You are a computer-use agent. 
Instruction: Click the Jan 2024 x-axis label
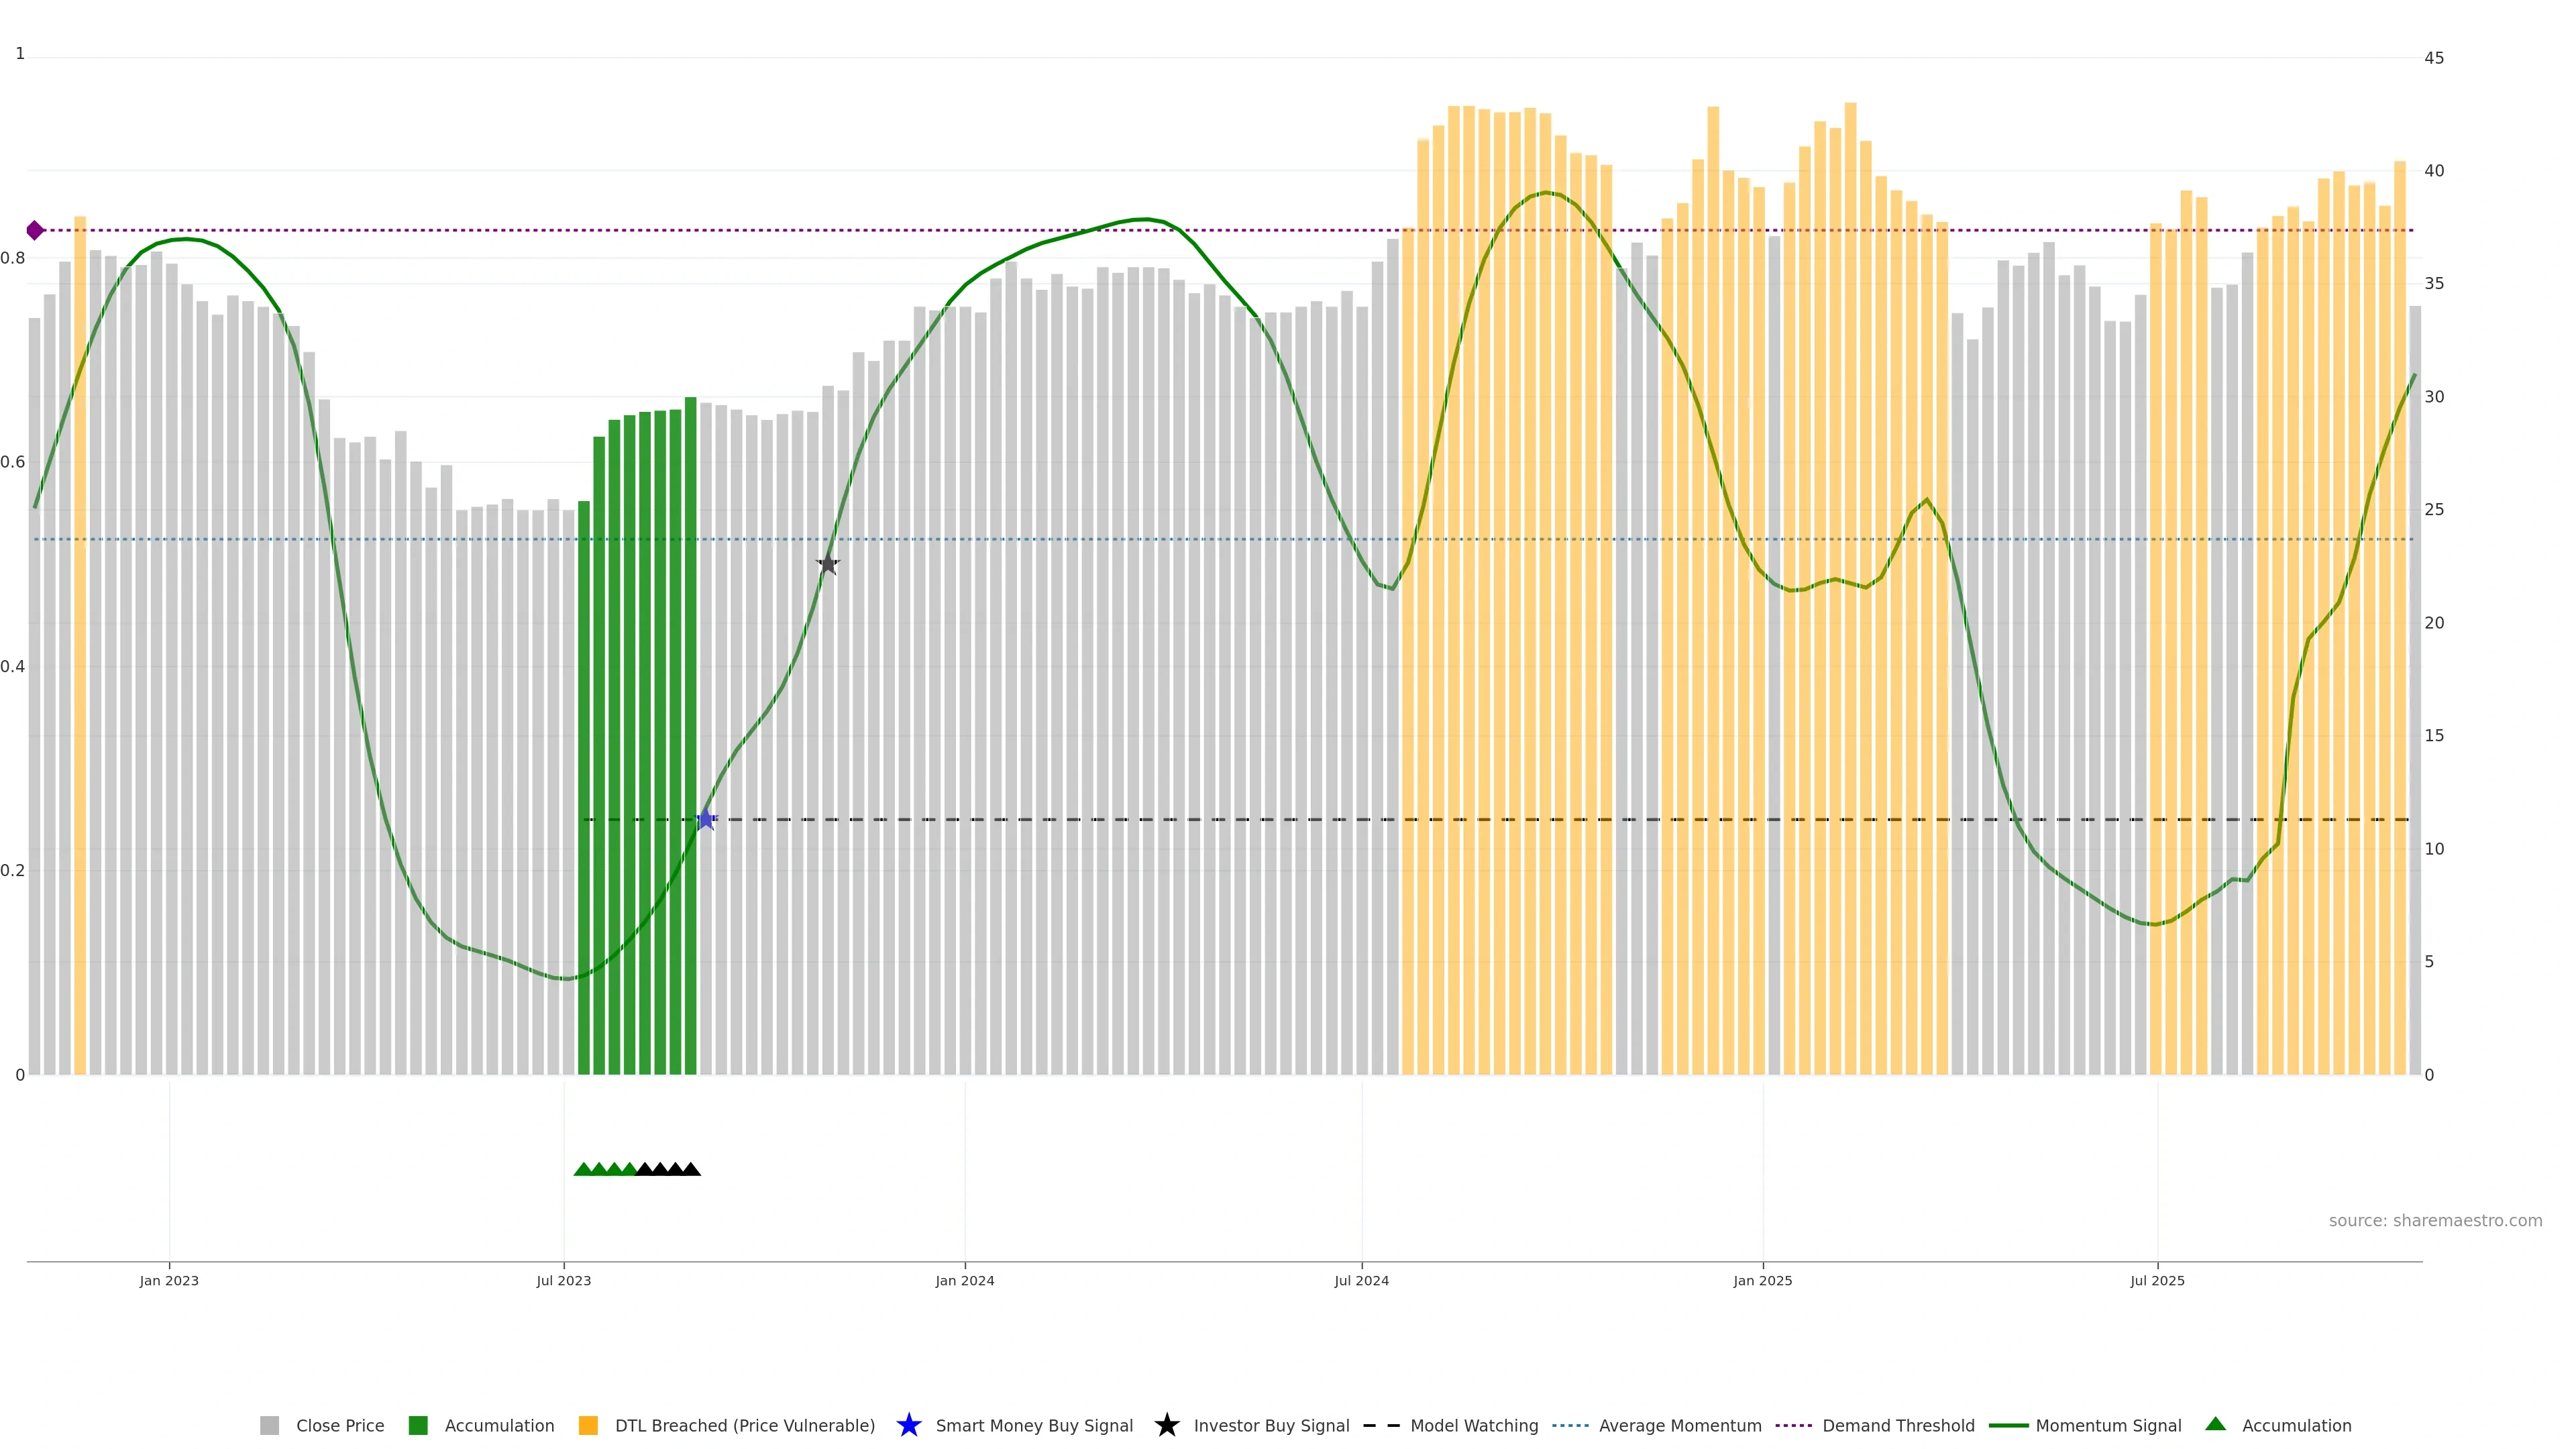tap(964, 1280)
